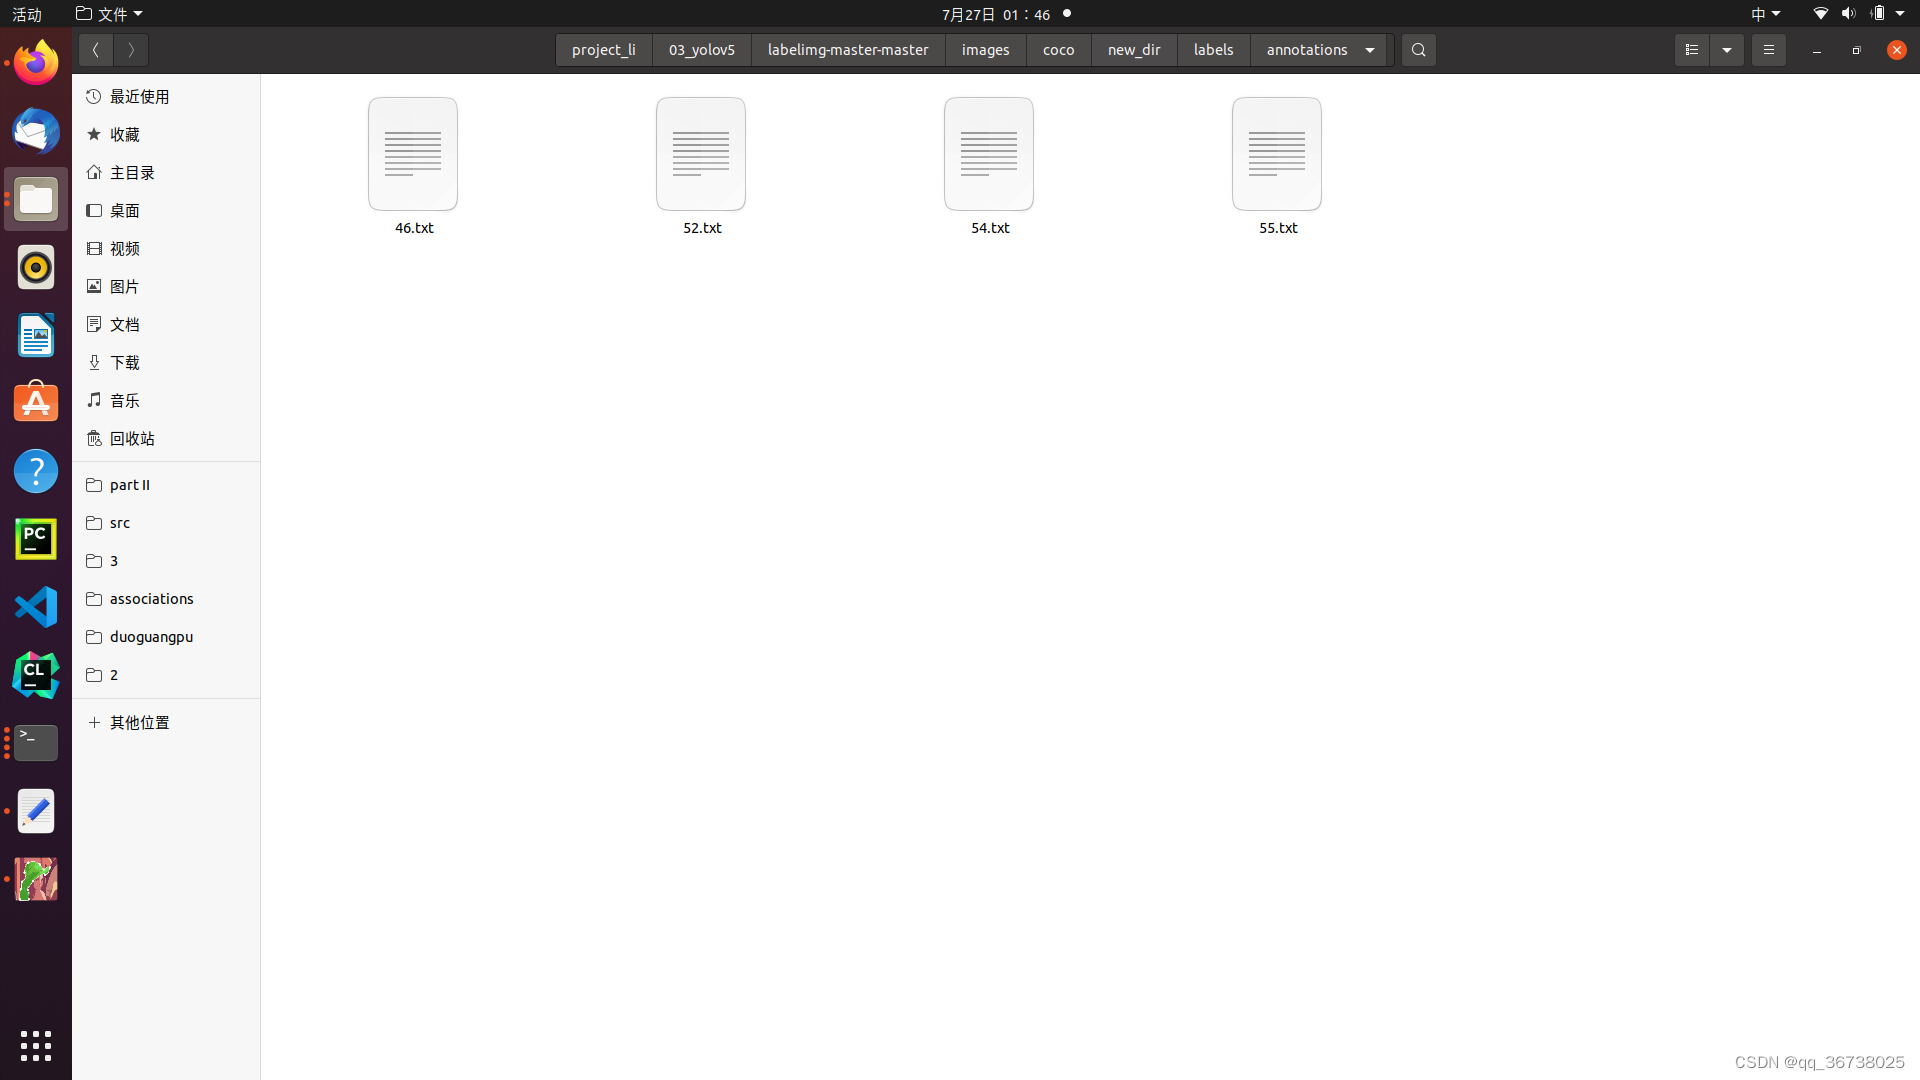
Task: Select the labels tab in breadcrumb
Action: pyautogui.click(x=1213, y=50)
